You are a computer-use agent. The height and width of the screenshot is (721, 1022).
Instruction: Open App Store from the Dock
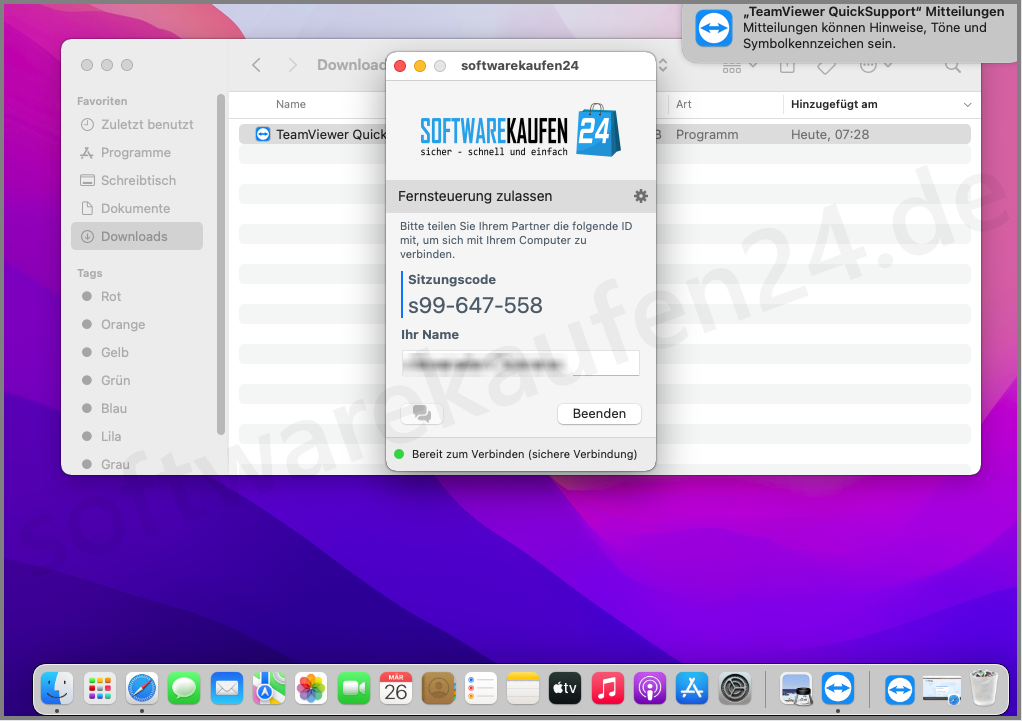tap(692, 688)
